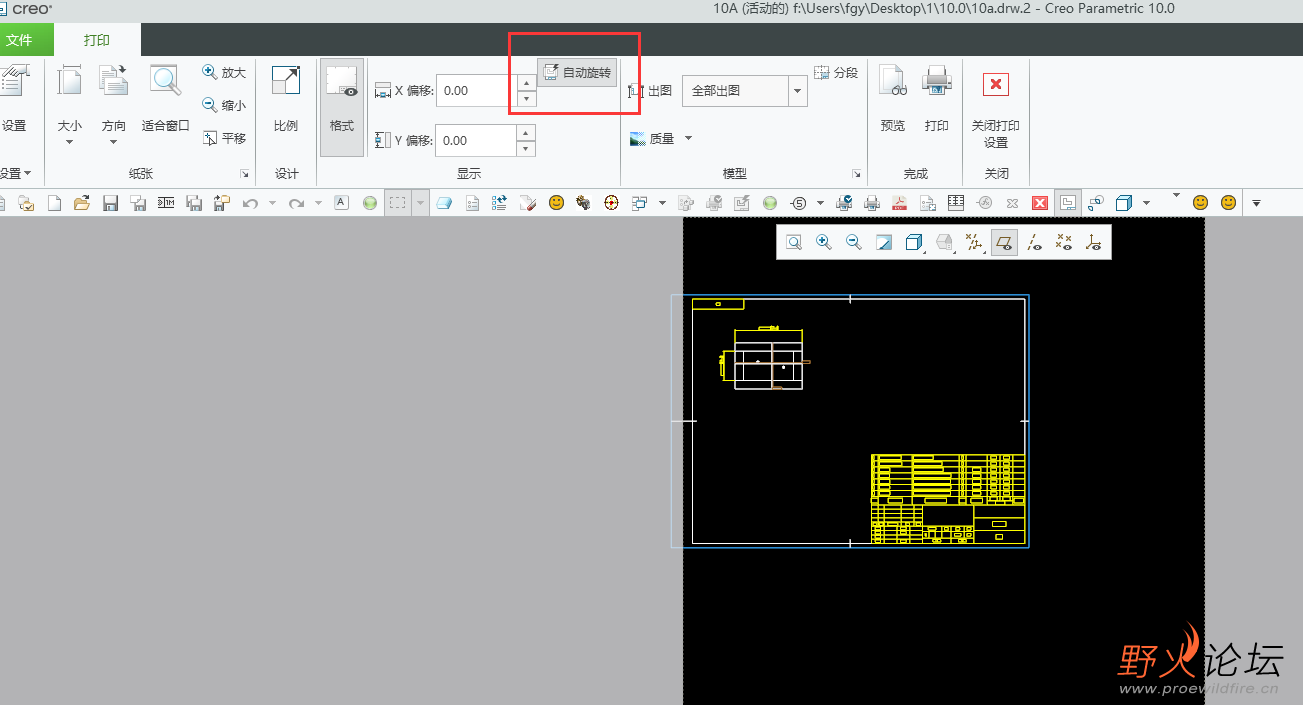Click the display style cube icon
Viewport: 1303px width, 705px height.
pos(913,242)
